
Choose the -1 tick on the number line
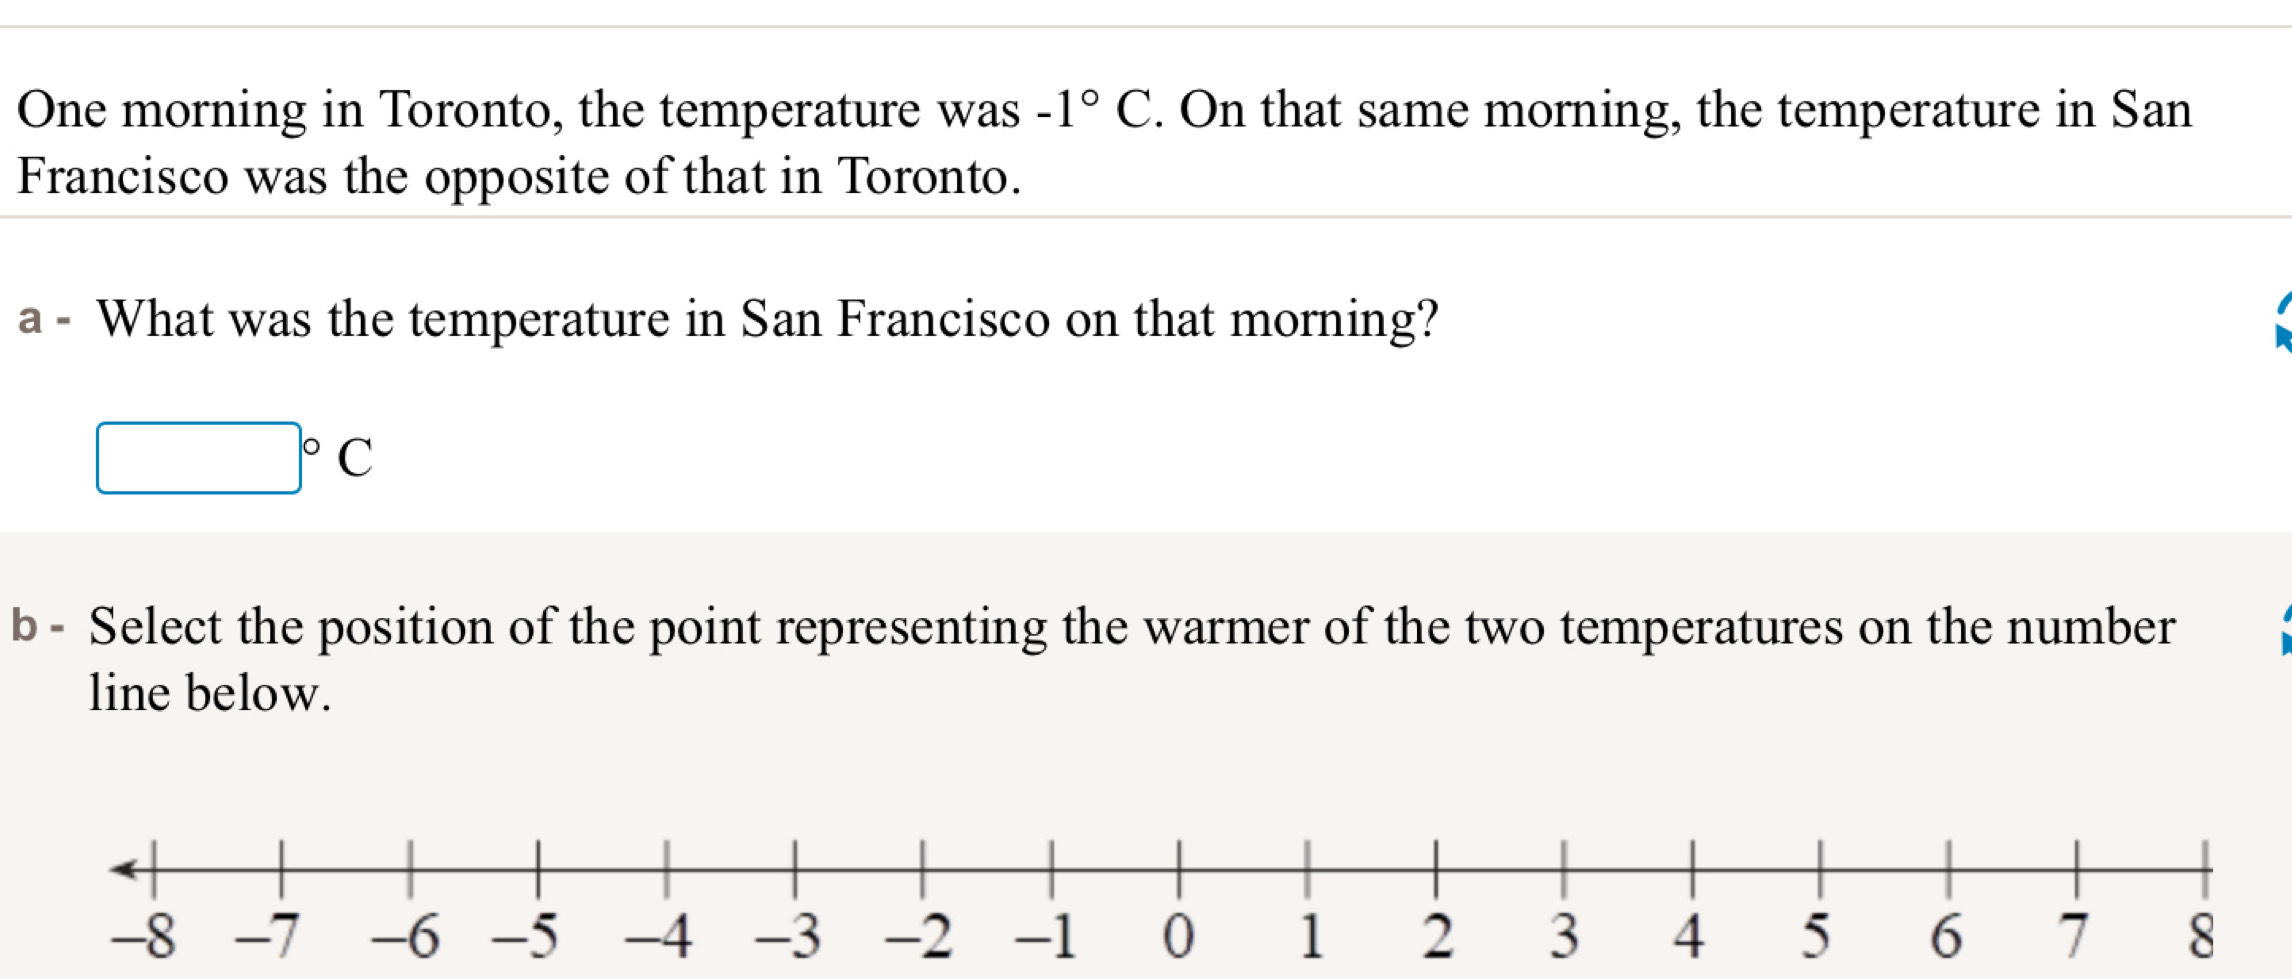point(1051,870)
